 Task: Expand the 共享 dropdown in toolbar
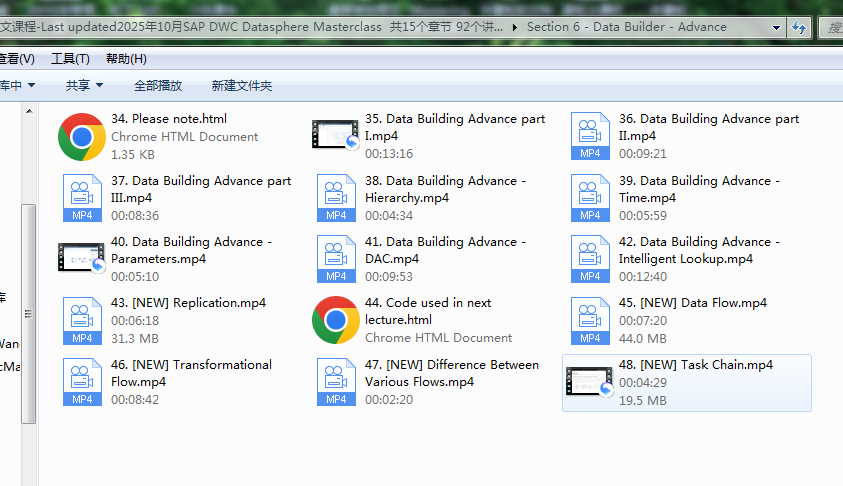(x=84, y=86)
